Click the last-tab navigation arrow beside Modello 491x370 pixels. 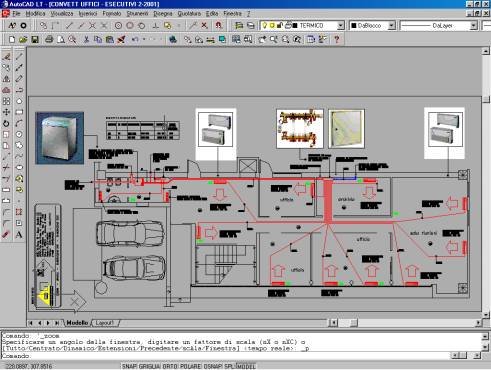click(57, 323)
